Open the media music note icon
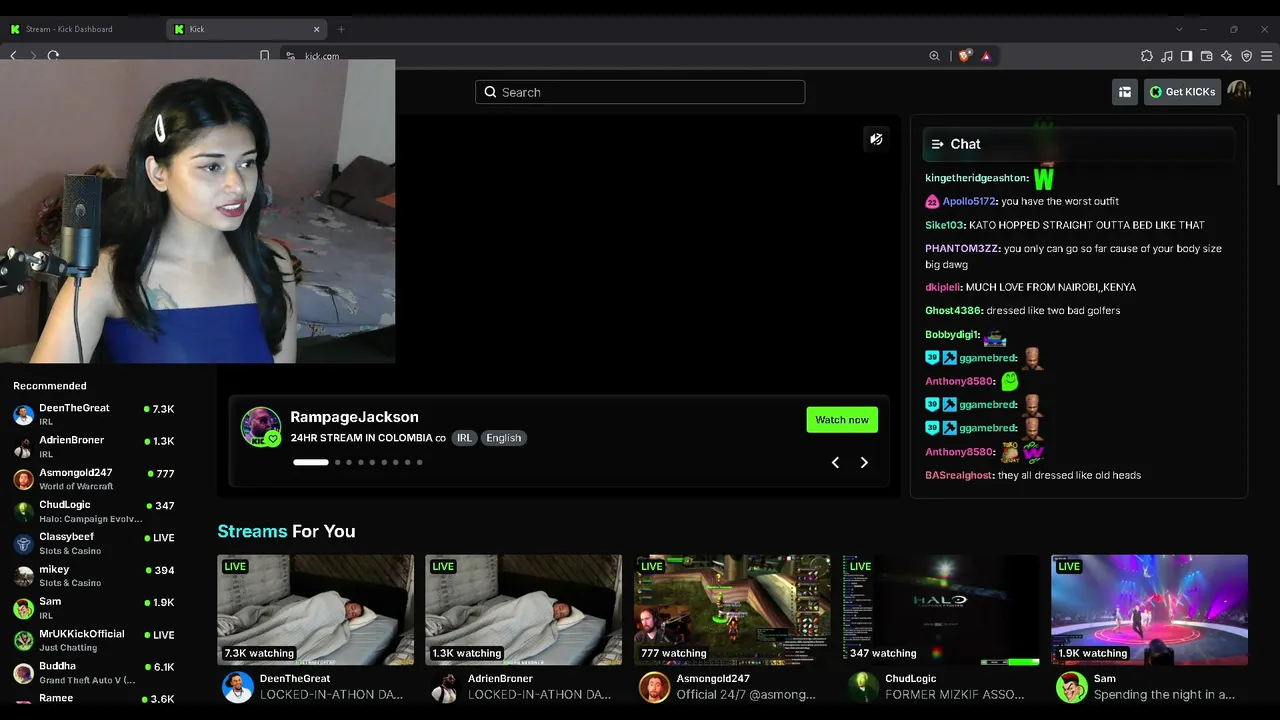This screenshot has width=1280, height=720. coord(1167,56)
